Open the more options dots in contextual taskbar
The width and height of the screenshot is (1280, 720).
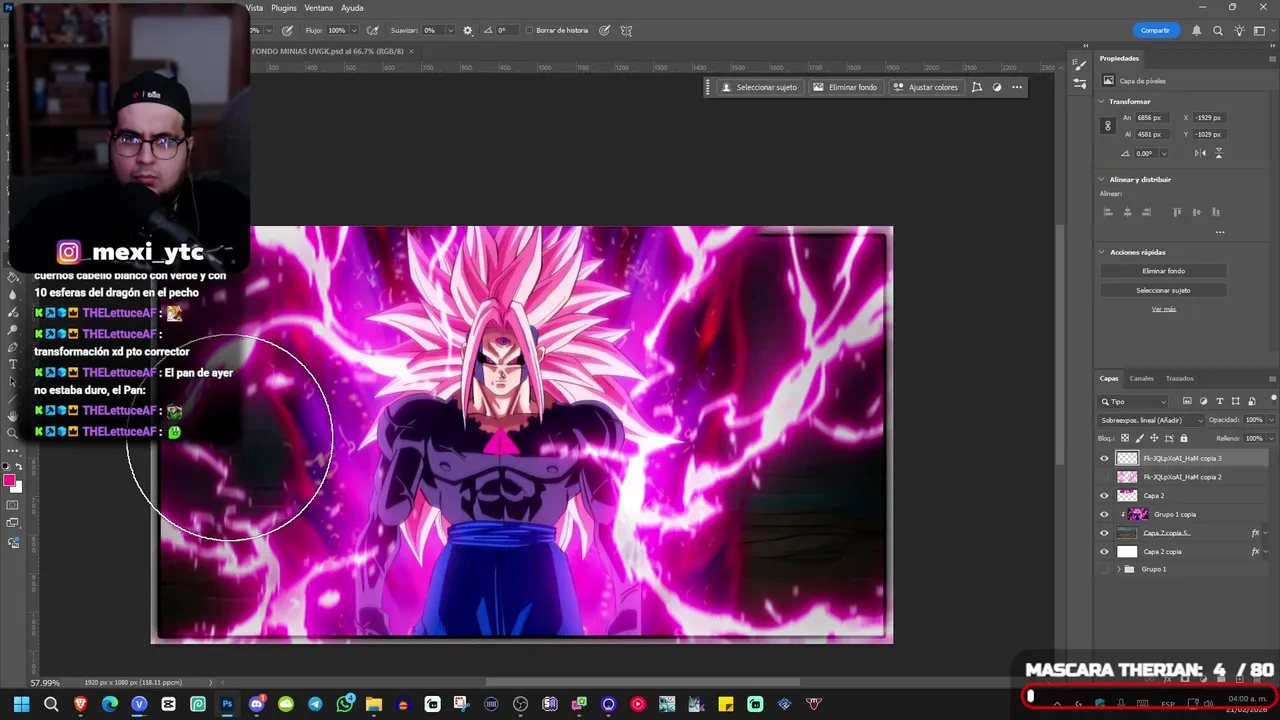(1017, 87)
